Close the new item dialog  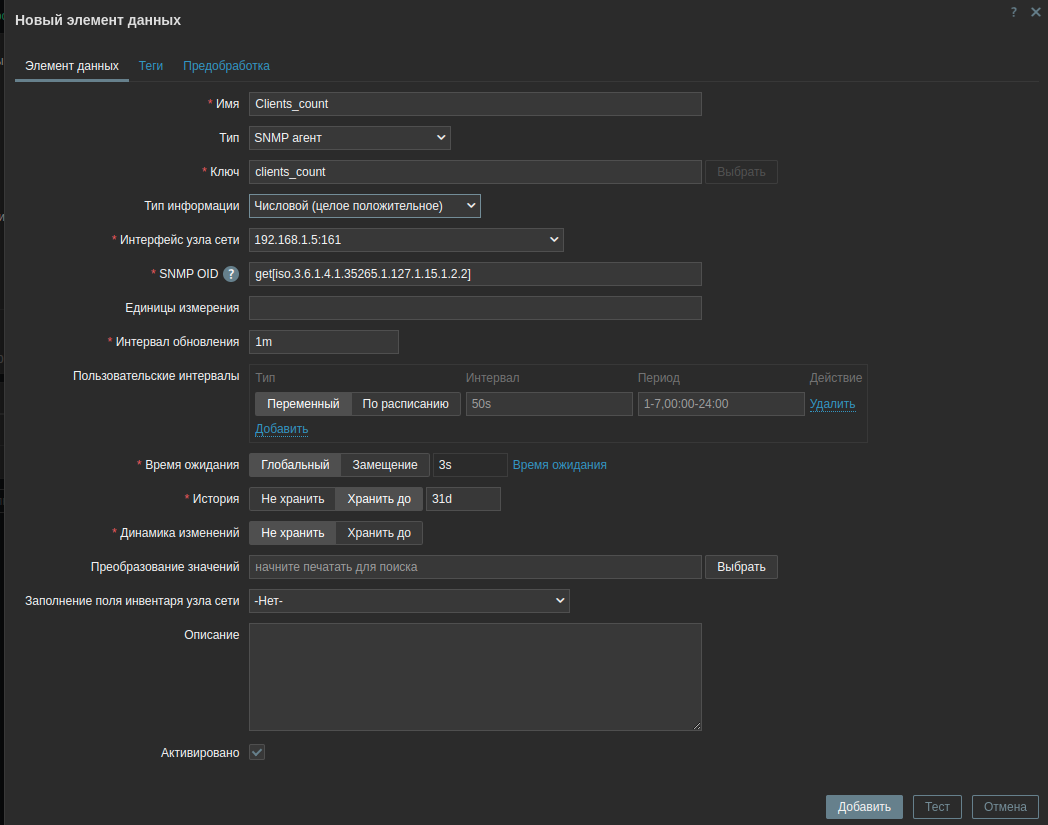pos(1035,12)
